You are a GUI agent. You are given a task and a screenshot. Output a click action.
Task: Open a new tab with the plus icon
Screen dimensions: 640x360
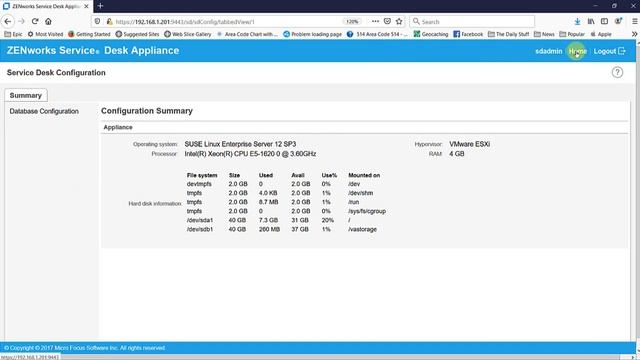click(x=100, y=6)
